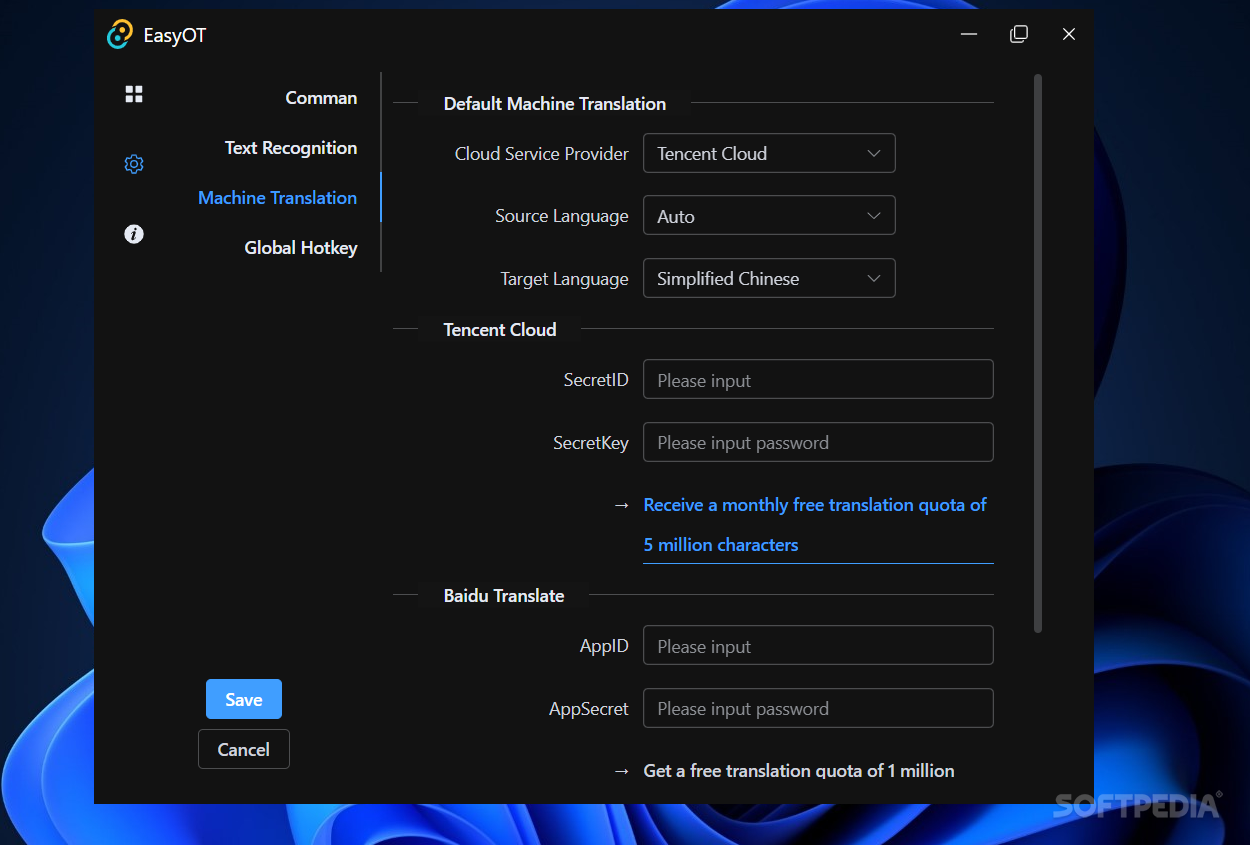1250x845 pixels.
Task: Focus the Tencent Cloud SecretID field
Action: (x=818, y=380)
